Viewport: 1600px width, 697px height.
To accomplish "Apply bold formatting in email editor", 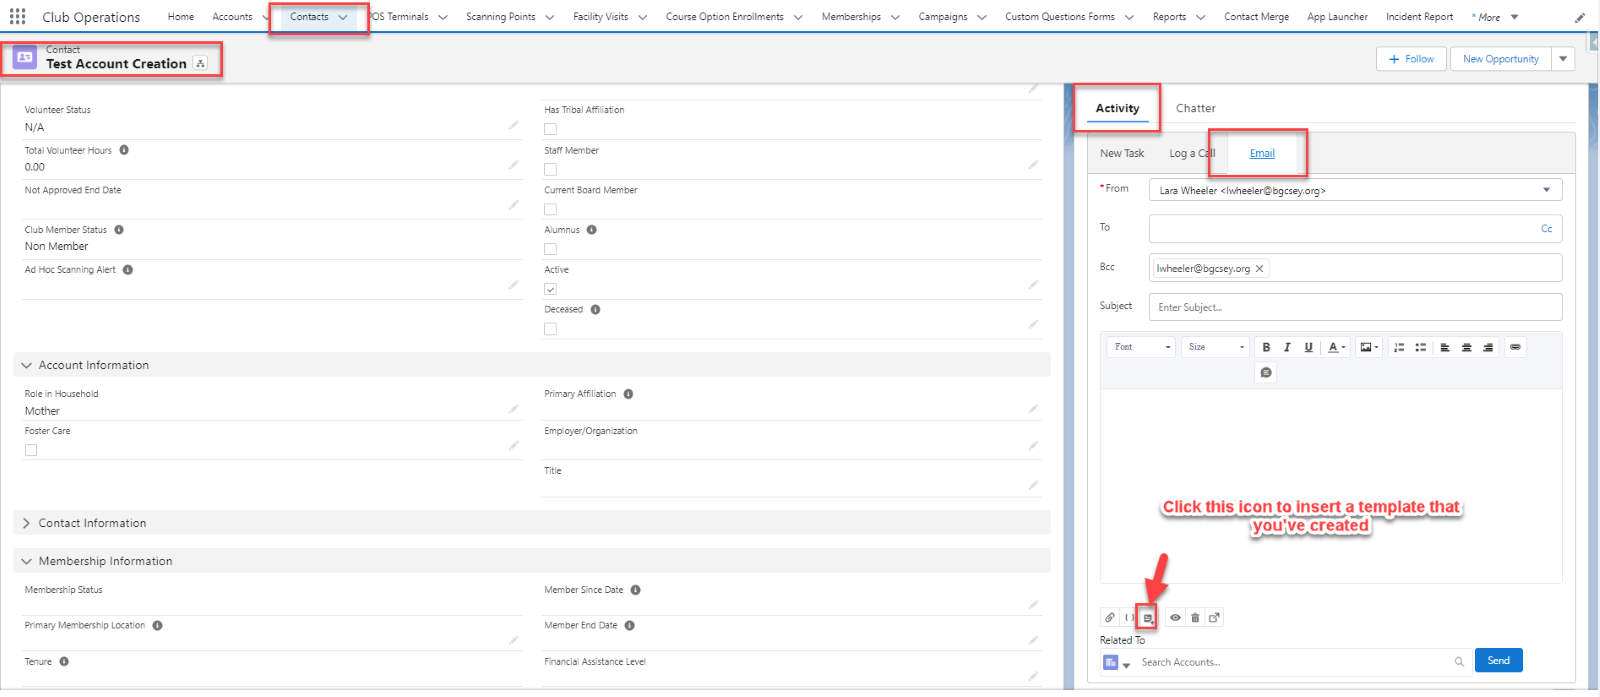I will [1266, 347].
